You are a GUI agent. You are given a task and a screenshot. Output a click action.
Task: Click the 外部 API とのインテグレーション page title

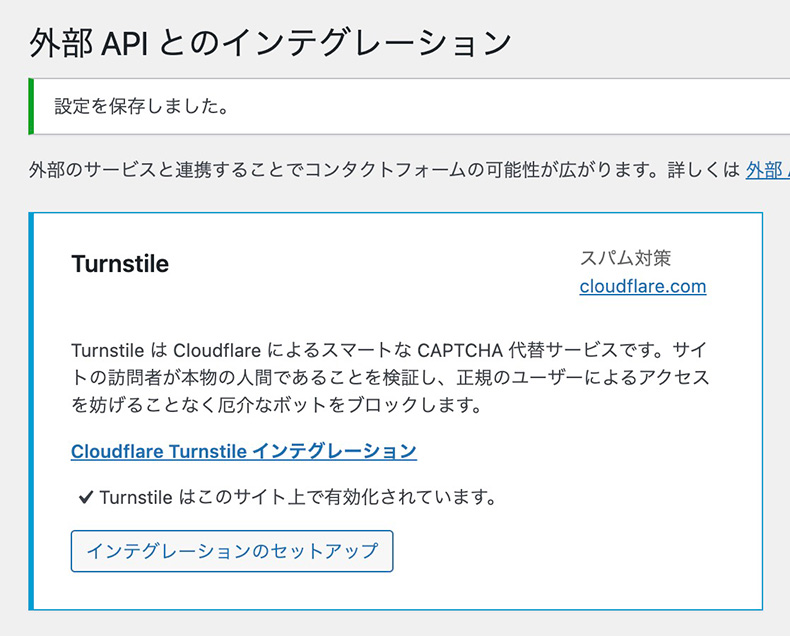(x=271, y=42)
